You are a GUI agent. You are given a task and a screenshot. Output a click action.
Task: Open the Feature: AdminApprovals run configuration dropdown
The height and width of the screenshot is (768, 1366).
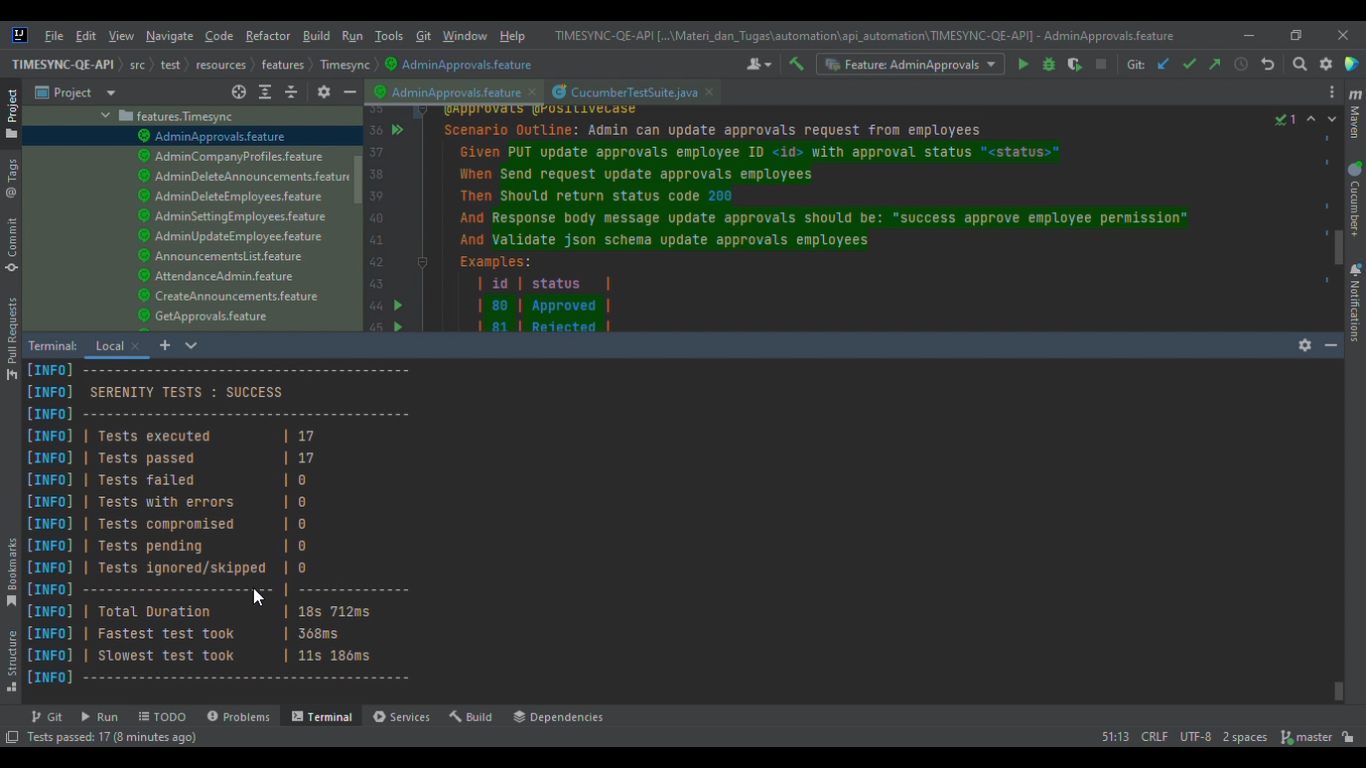(910, 63)
